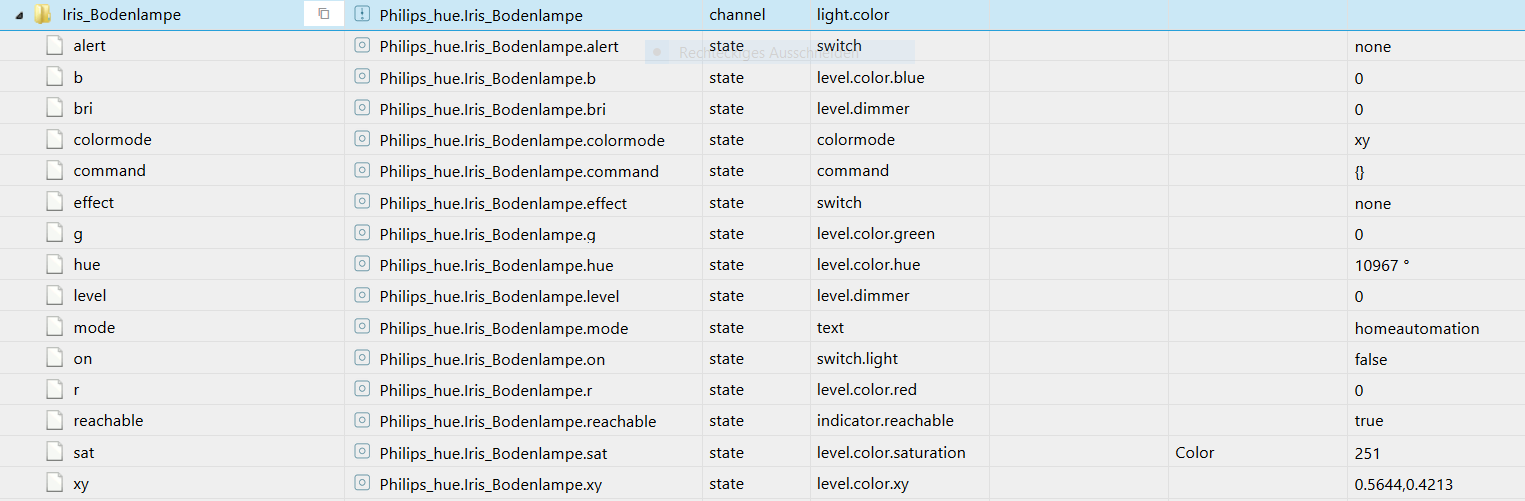1525x501 pixels.
Task: Click the file icon next to bri
Action: (54, 108)
